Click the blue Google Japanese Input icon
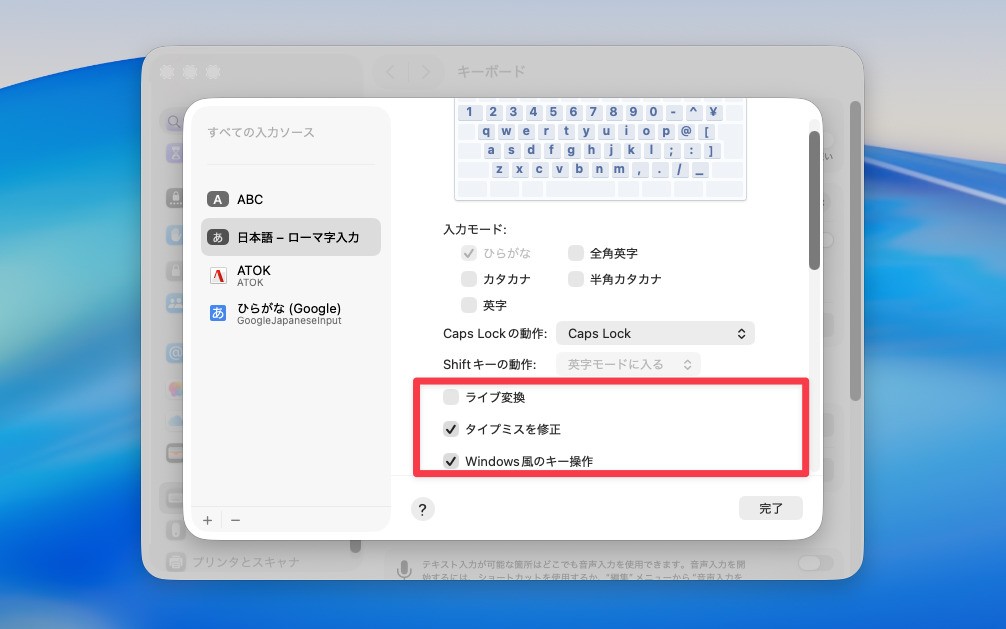The width and height of the screenshot is (1006, 629). (218, 313)
